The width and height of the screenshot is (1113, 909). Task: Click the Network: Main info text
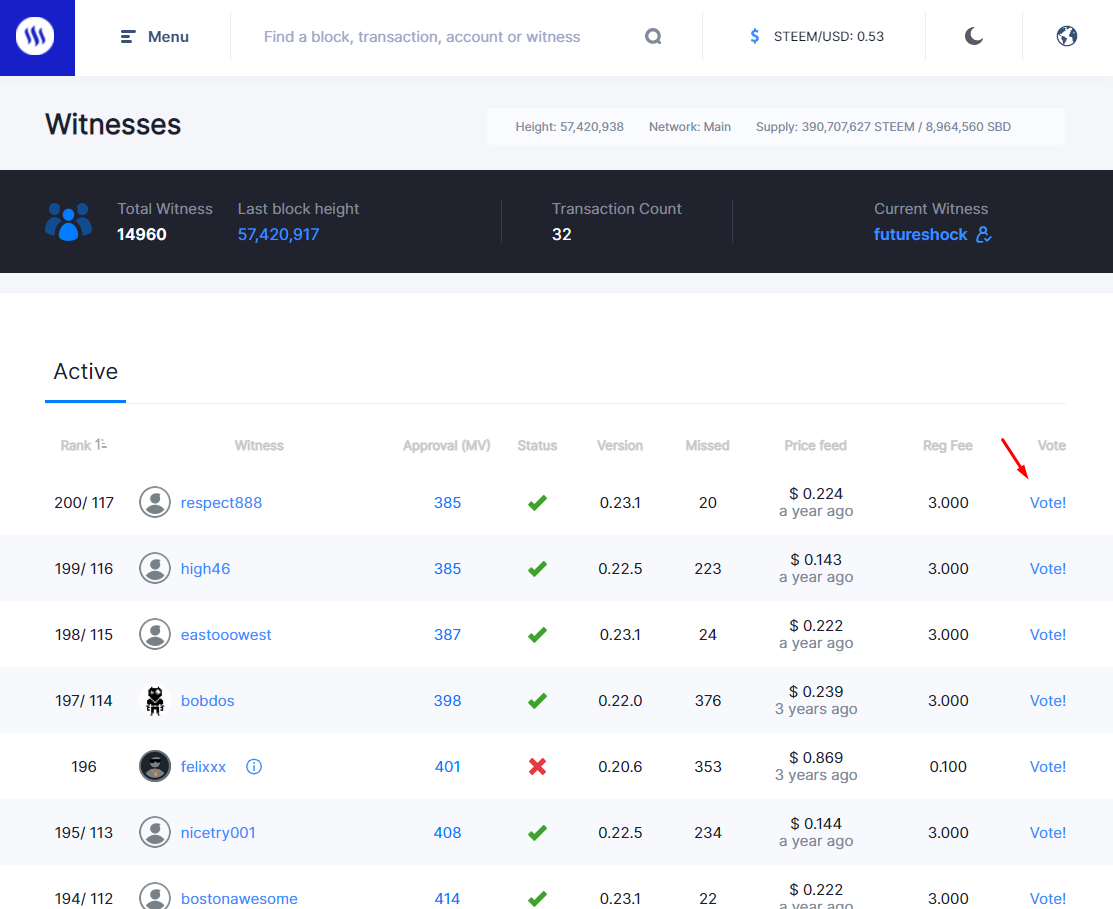690,127
